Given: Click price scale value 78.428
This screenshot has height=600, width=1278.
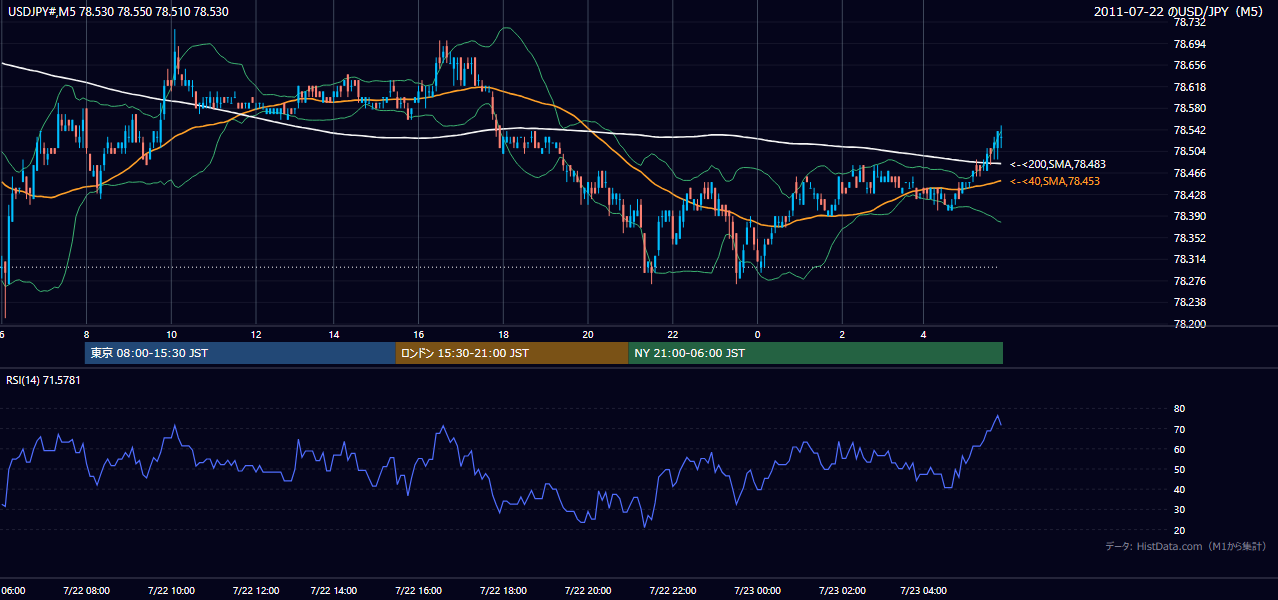Looking at the screenshot, I should 1189,195.
